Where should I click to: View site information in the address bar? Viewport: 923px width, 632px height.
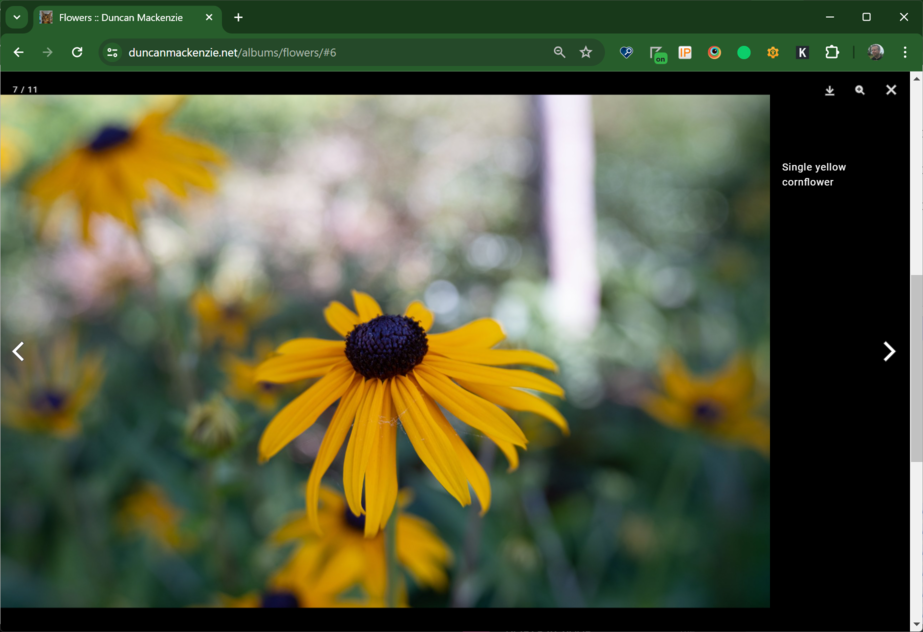pyautogui.click(x=113, y=53)
